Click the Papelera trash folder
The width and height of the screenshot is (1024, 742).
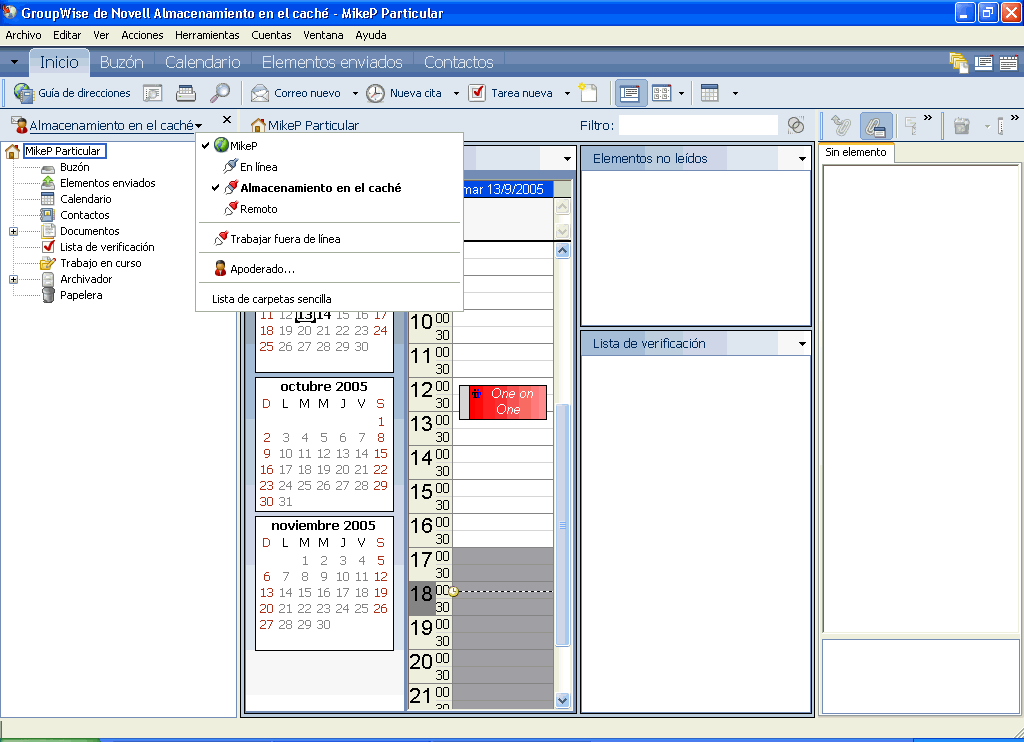(81, 295)
